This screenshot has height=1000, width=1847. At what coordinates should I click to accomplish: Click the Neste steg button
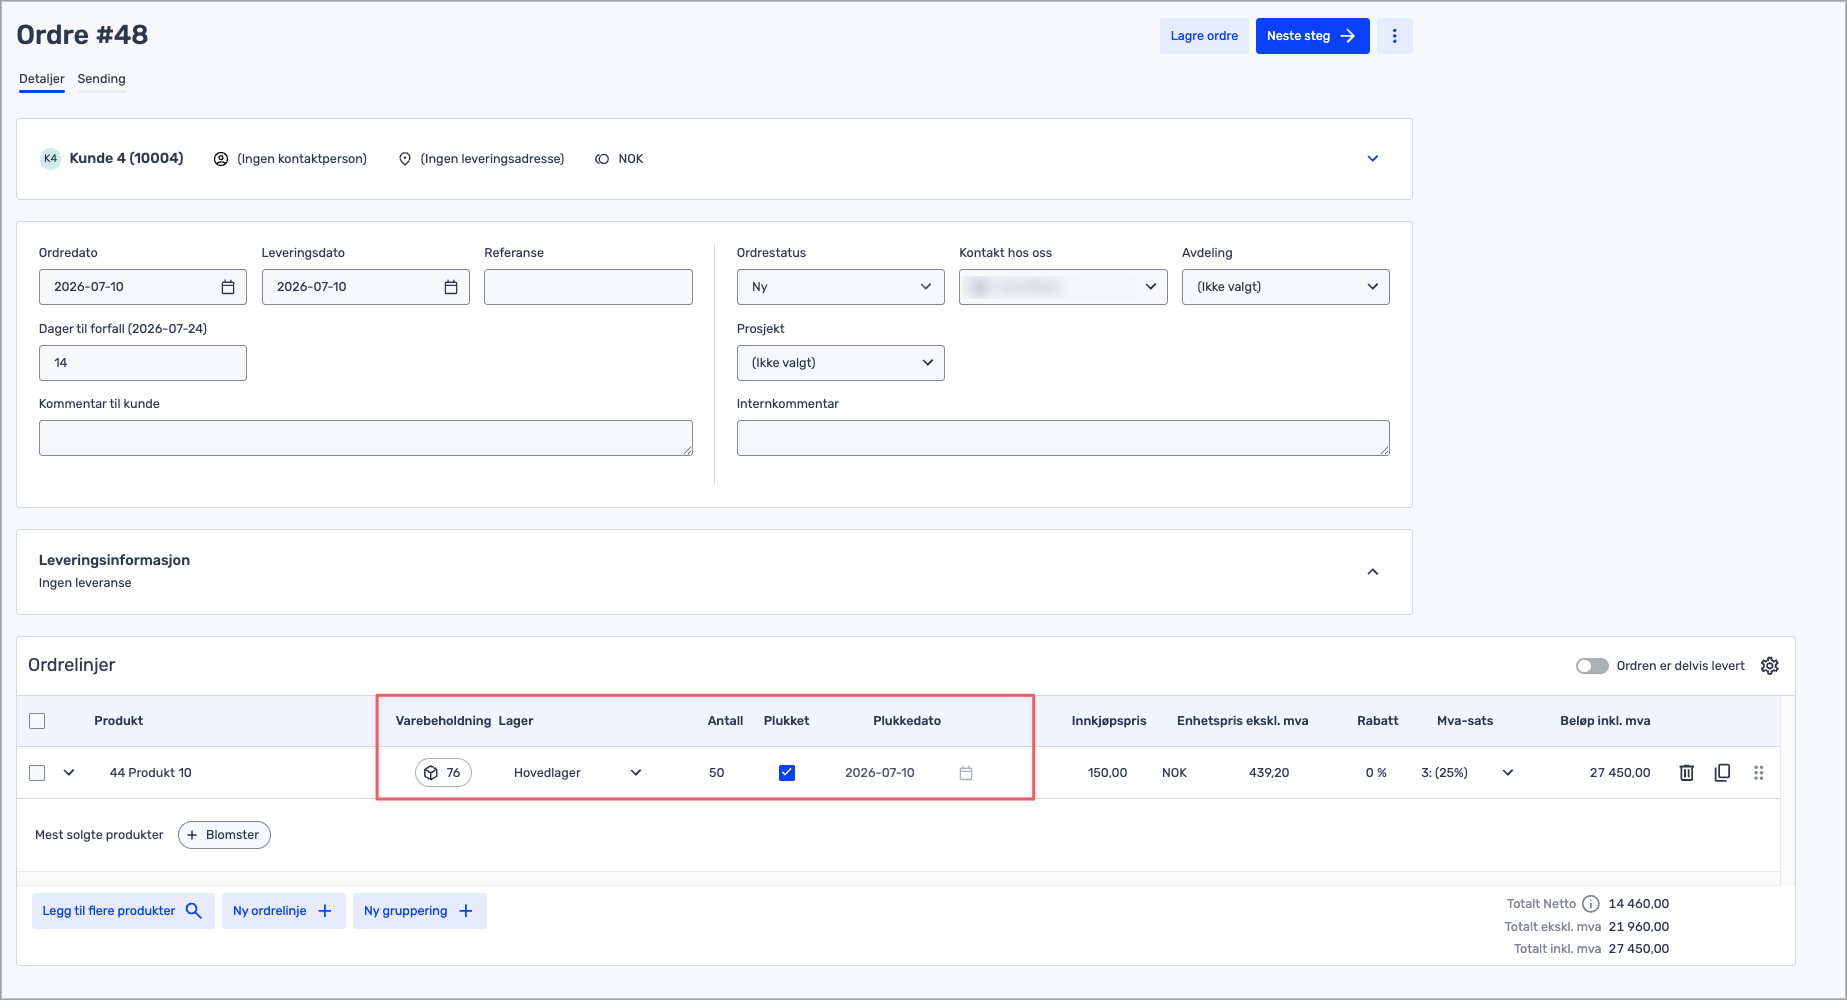point(1312,36)
